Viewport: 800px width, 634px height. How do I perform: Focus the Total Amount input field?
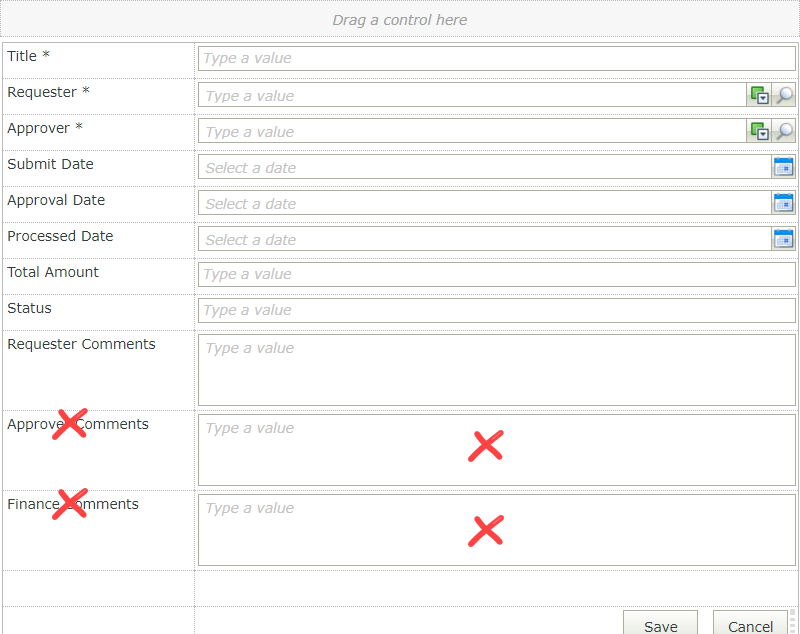(450, 274)
